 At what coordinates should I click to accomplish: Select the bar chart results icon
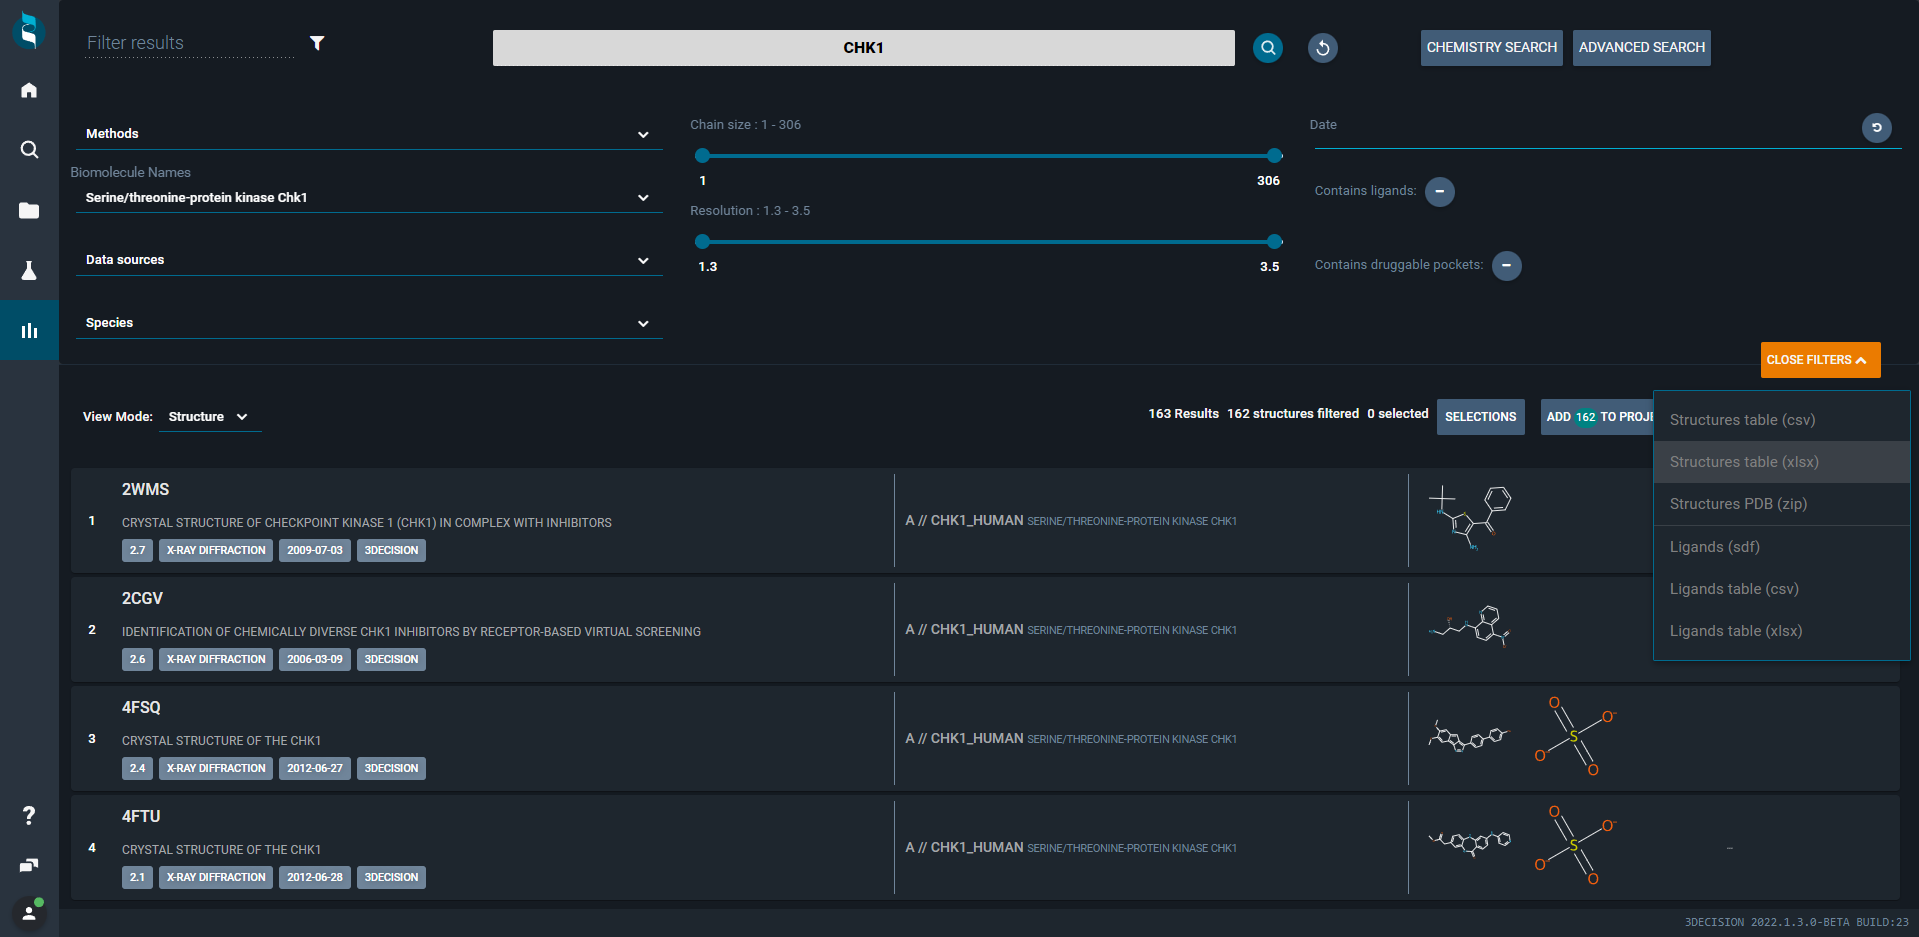pyautogui.click(x=29, y=330)
